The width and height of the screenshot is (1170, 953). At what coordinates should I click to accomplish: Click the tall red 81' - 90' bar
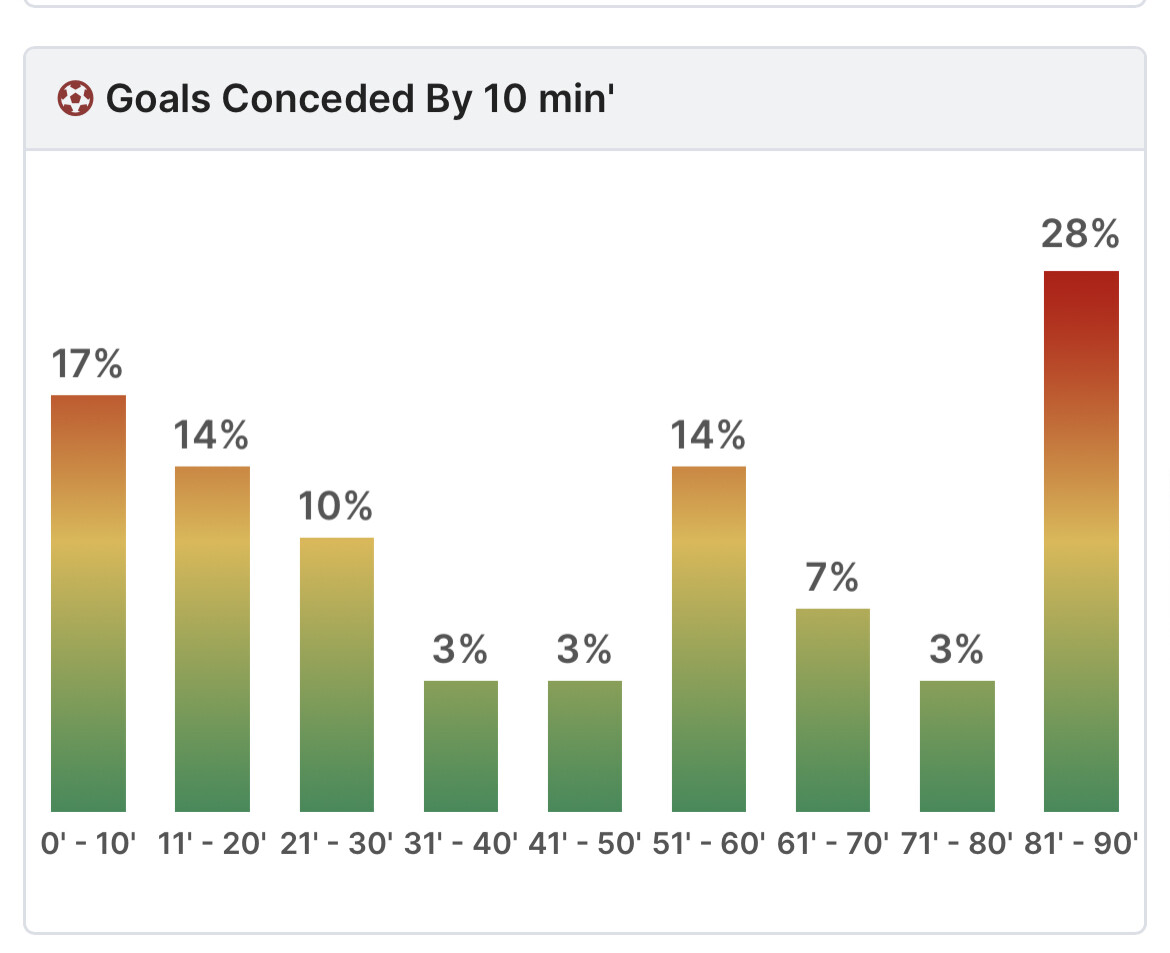[1080, 541]
